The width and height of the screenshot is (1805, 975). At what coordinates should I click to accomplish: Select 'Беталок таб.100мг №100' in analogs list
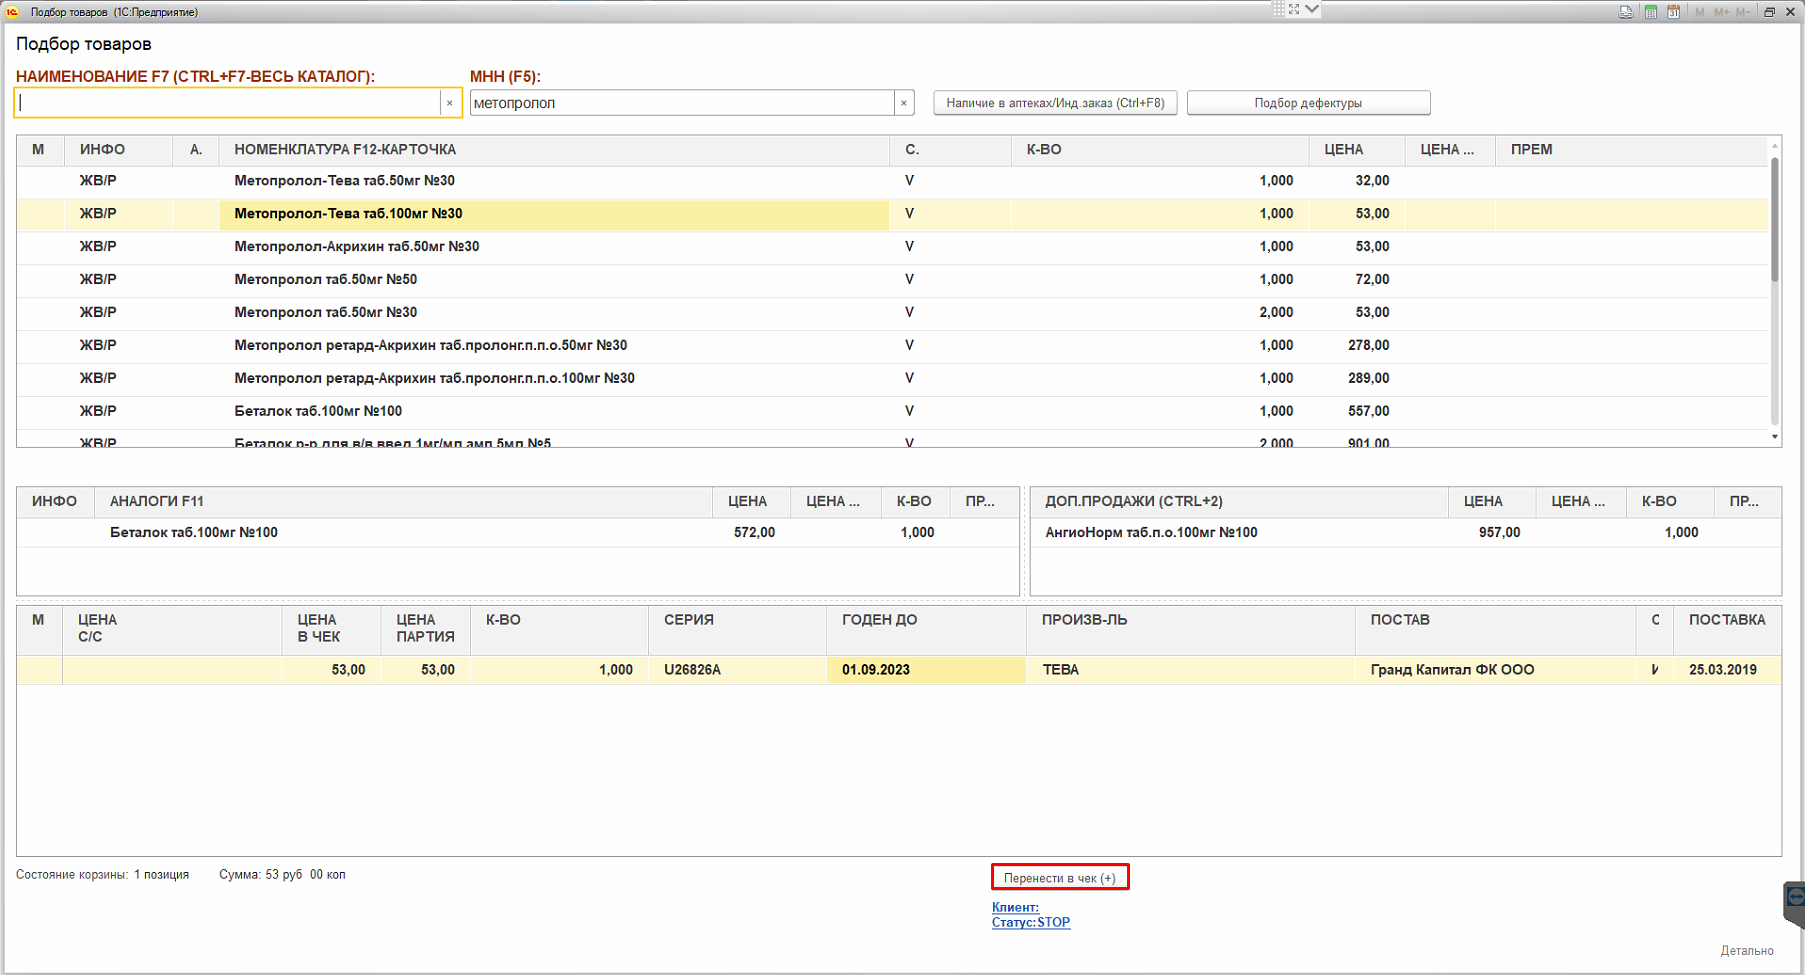[194, 532]
